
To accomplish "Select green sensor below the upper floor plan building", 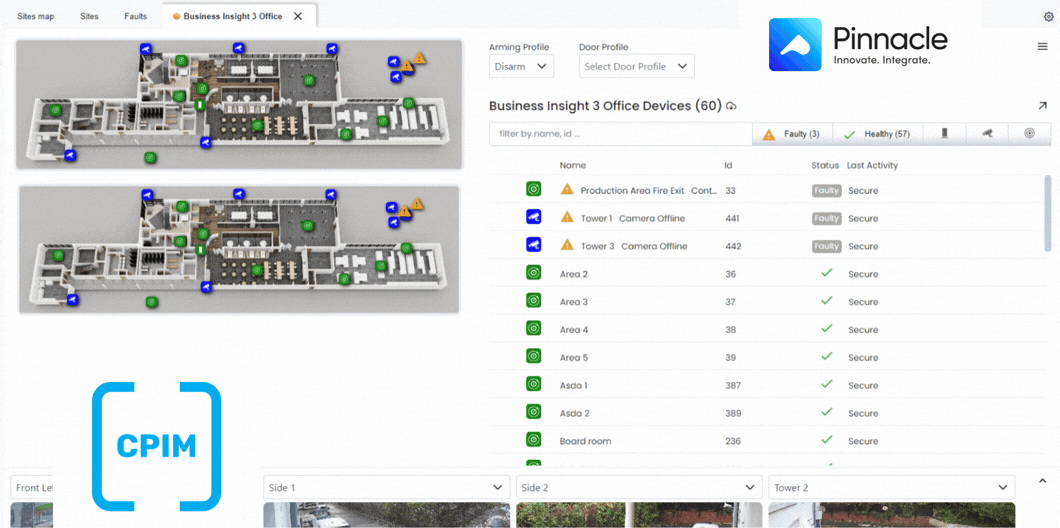I will [150, 158].
